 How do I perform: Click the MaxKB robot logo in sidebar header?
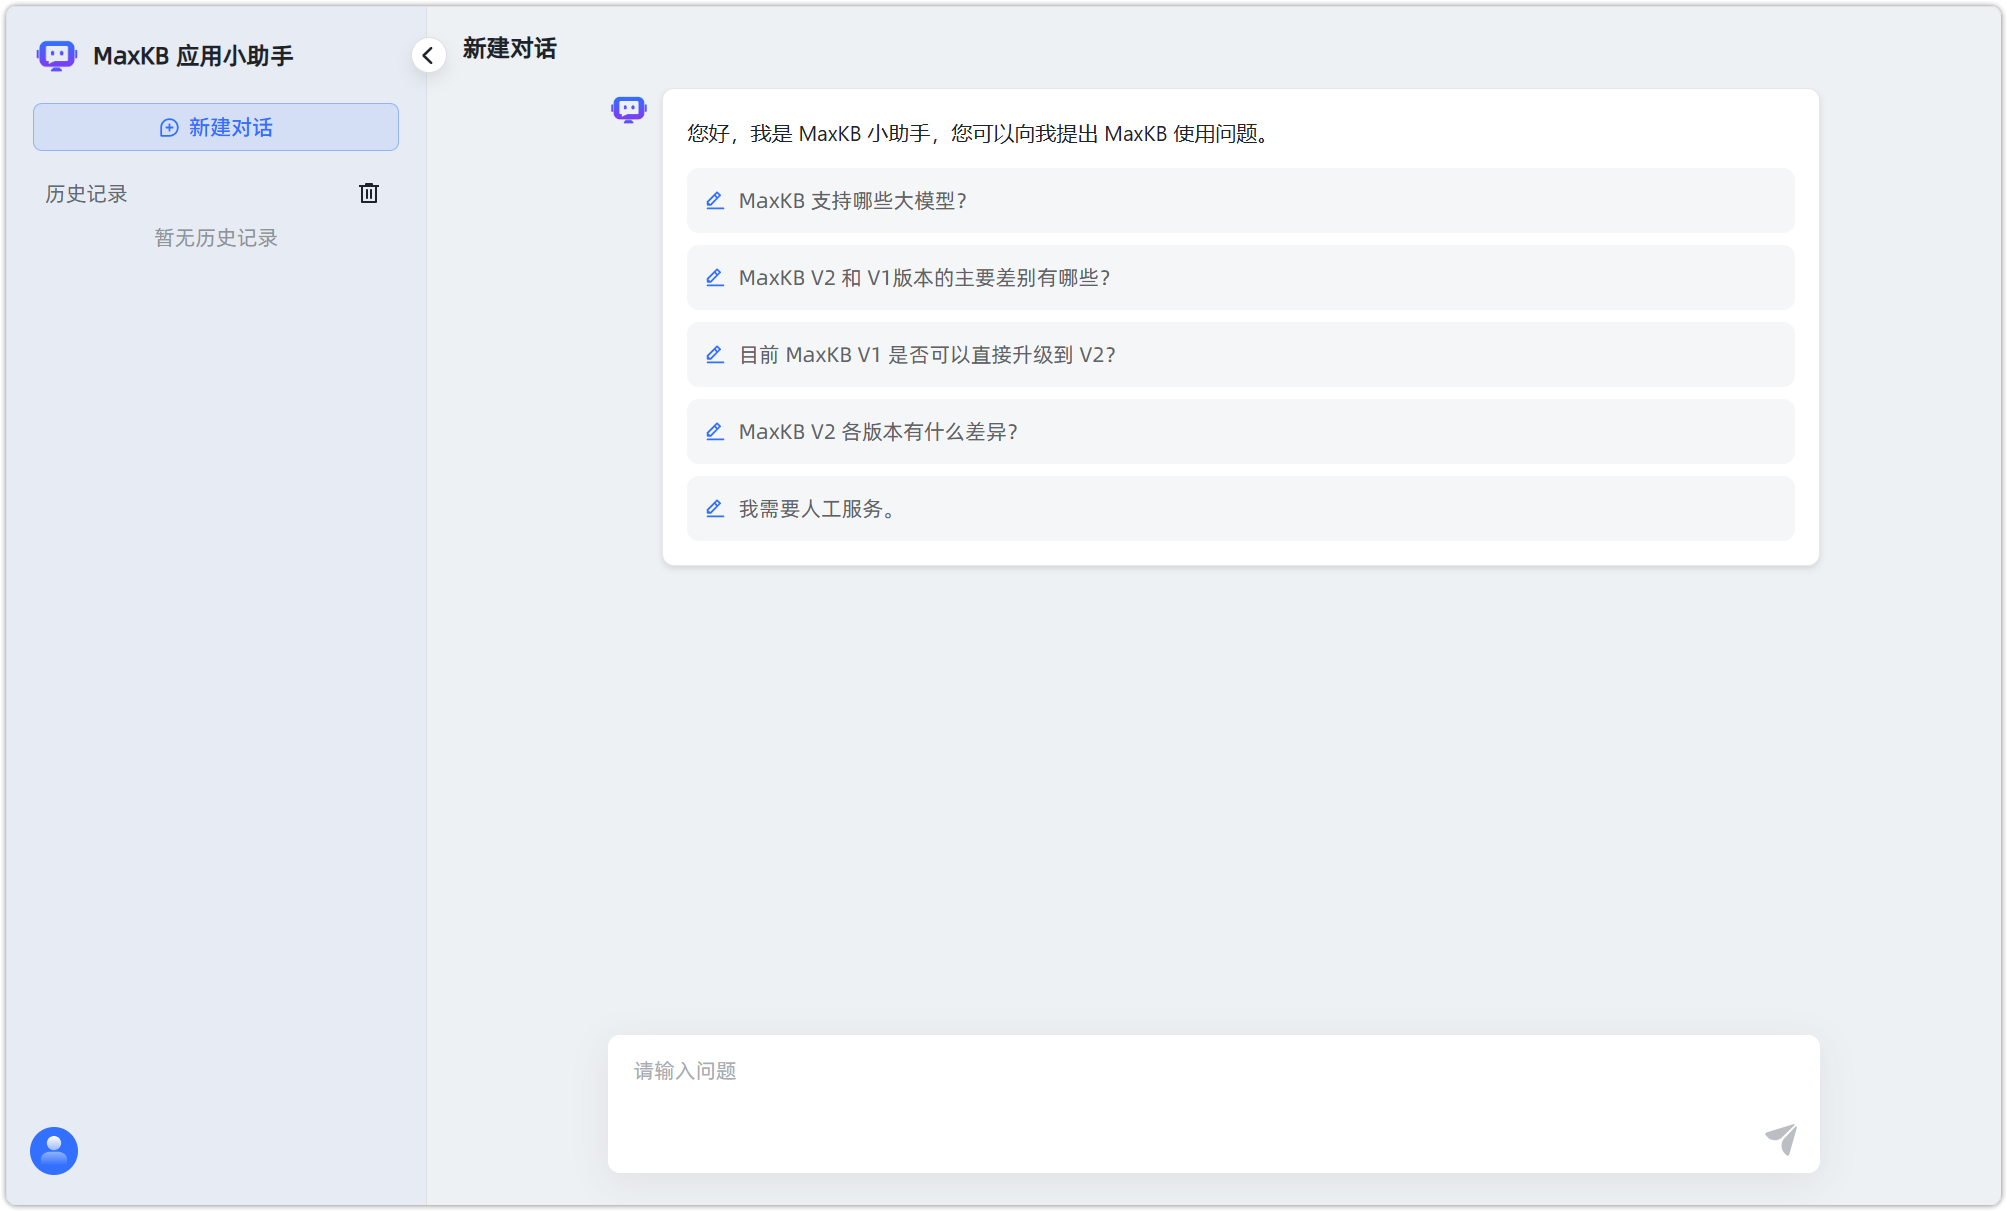pos(57,55)
